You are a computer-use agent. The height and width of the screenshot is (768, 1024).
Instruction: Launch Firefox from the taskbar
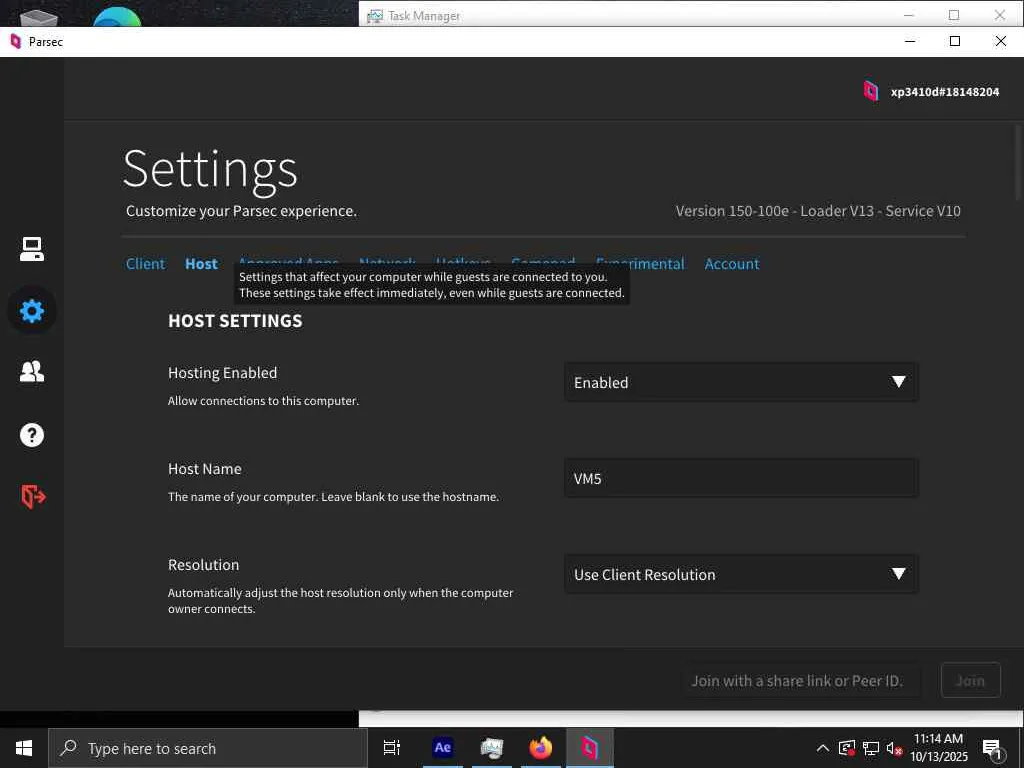pyautogui.click(x=541, y=748)
